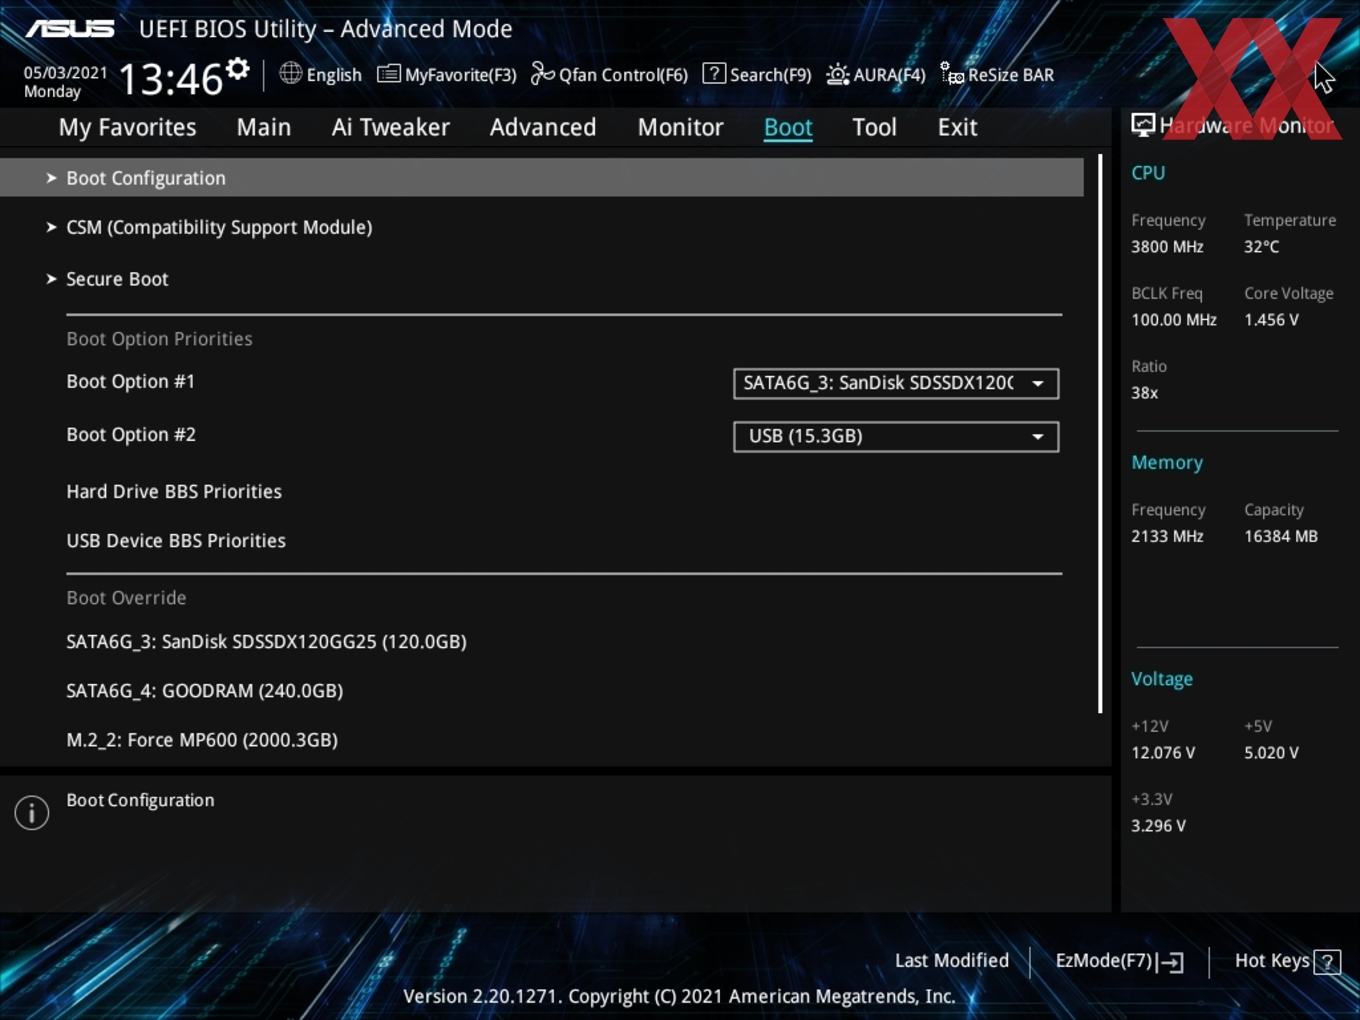1360x1020 pixels.
Task: Open the Hot Keys help
Action: 1272,960
